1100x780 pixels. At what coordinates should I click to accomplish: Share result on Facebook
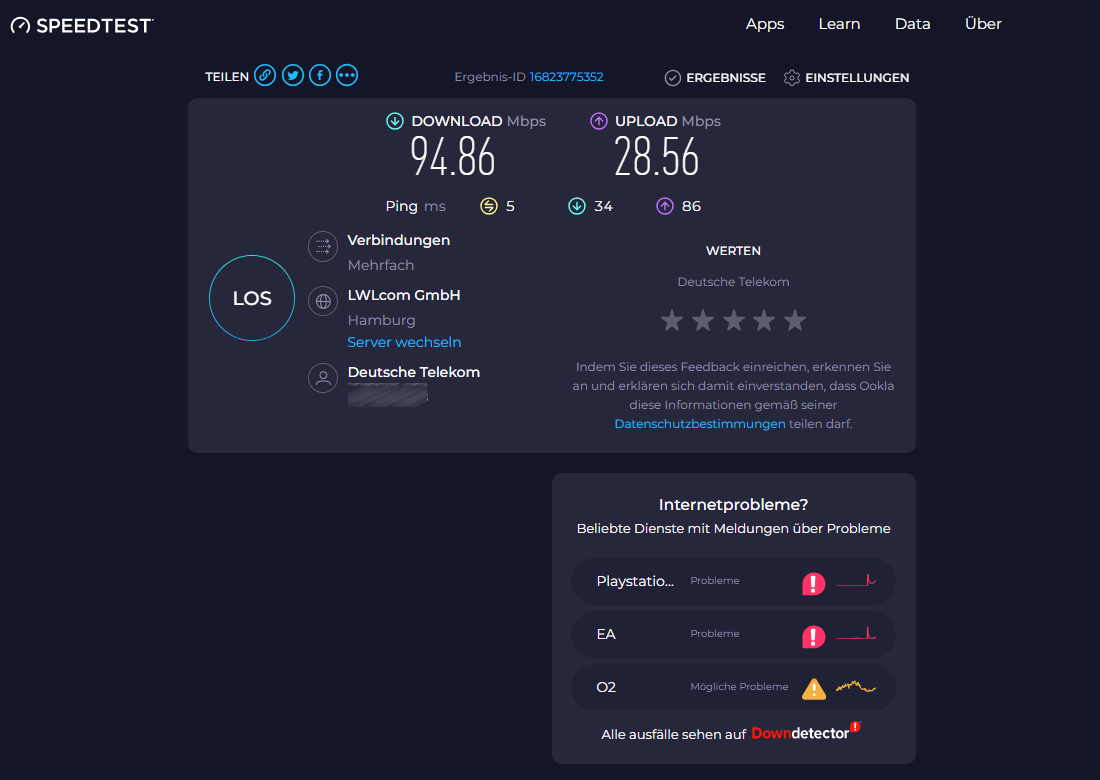tap(320, 75)
